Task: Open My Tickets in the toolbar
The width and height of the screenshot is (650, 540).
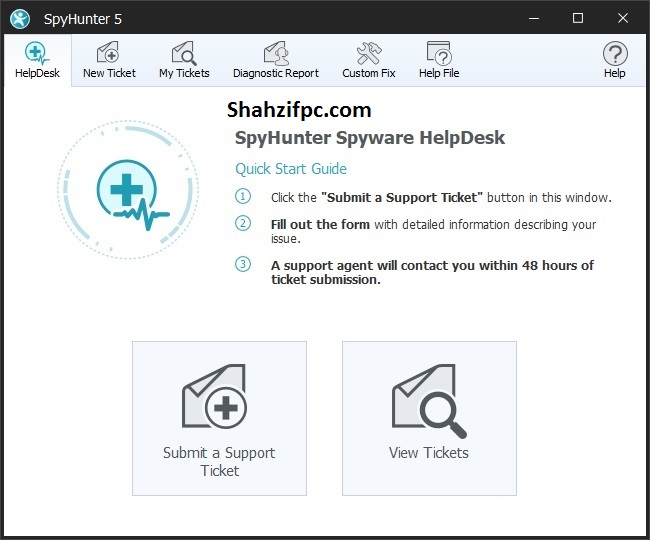Action: tap(184, 59)
